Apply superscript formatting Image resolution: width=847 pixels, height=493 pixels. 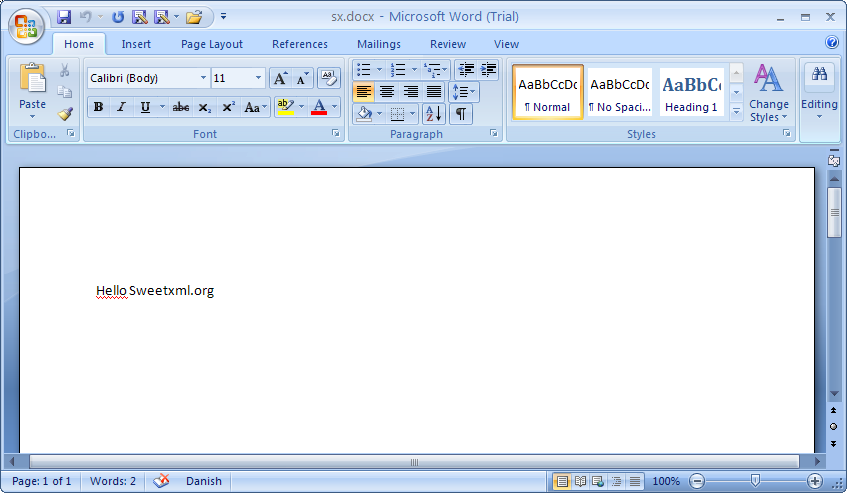228,107
